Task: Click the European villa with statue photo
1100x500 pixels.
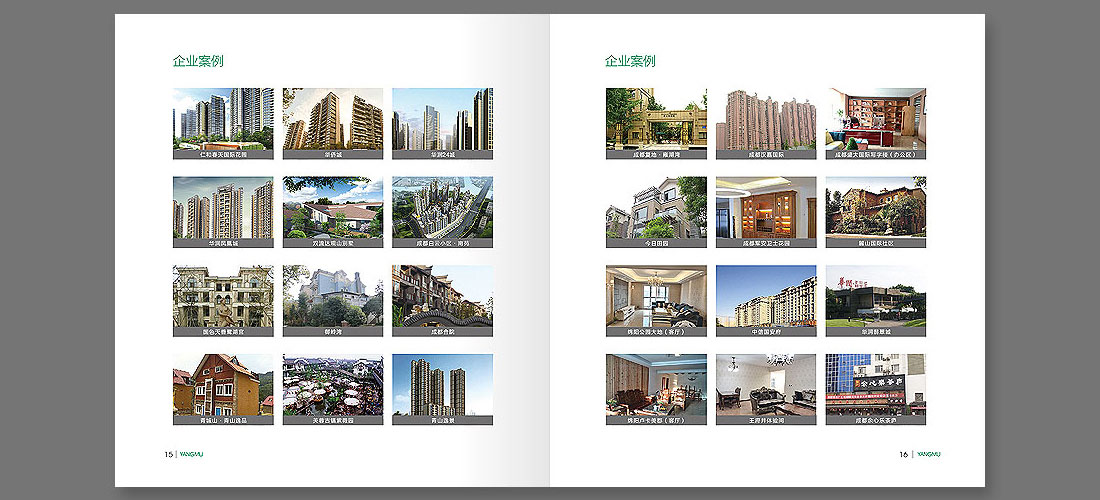Action: [223, 295]
